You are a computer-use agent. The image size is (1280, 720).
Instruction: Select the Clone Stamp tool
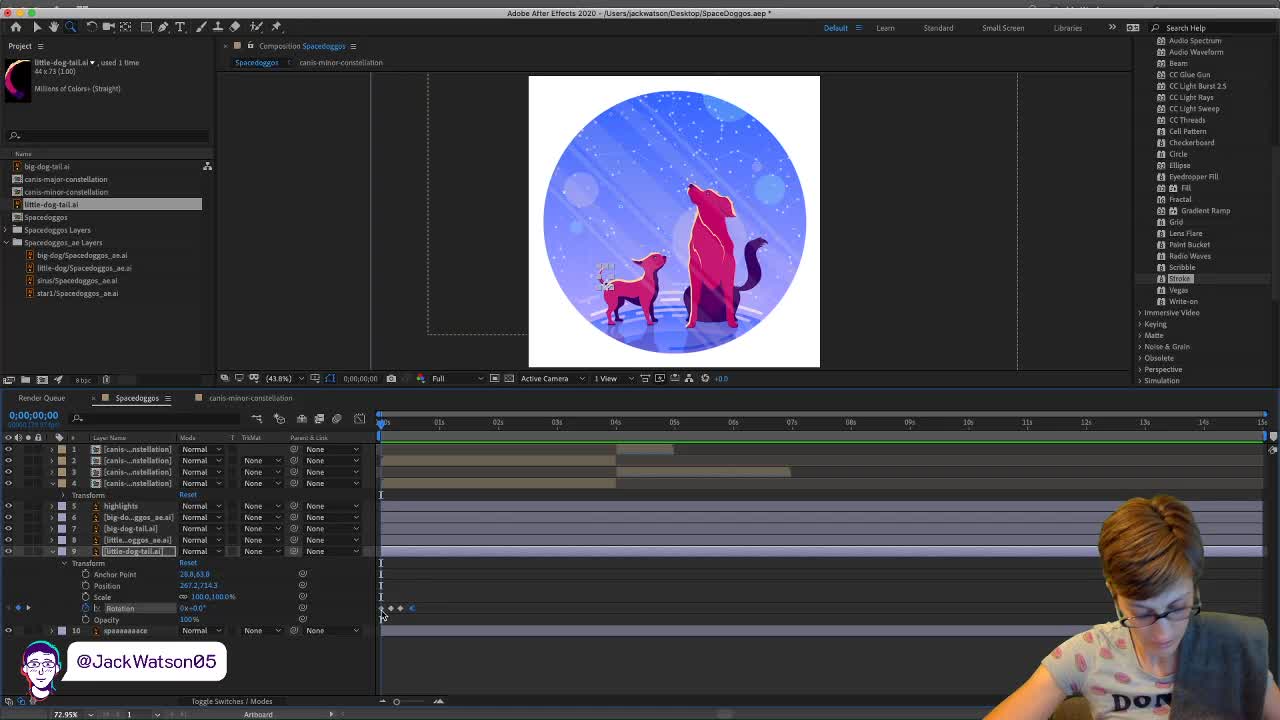click(x=217, y=27)
